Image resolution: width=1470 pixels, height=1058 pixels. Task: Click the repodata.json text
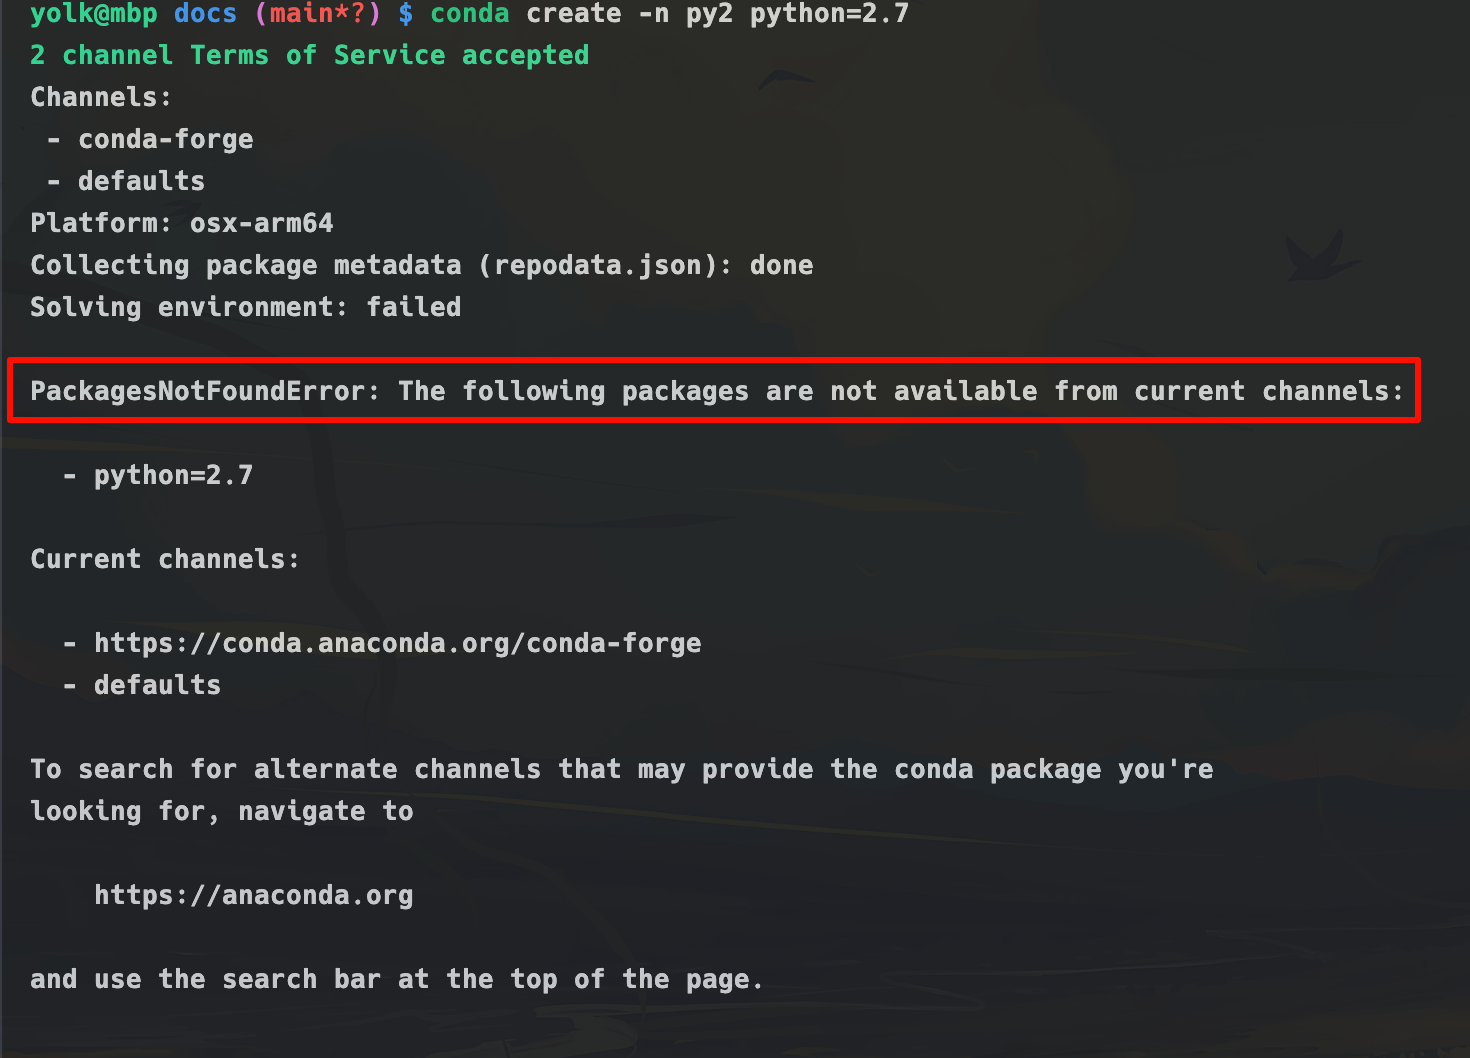[605, 265]
